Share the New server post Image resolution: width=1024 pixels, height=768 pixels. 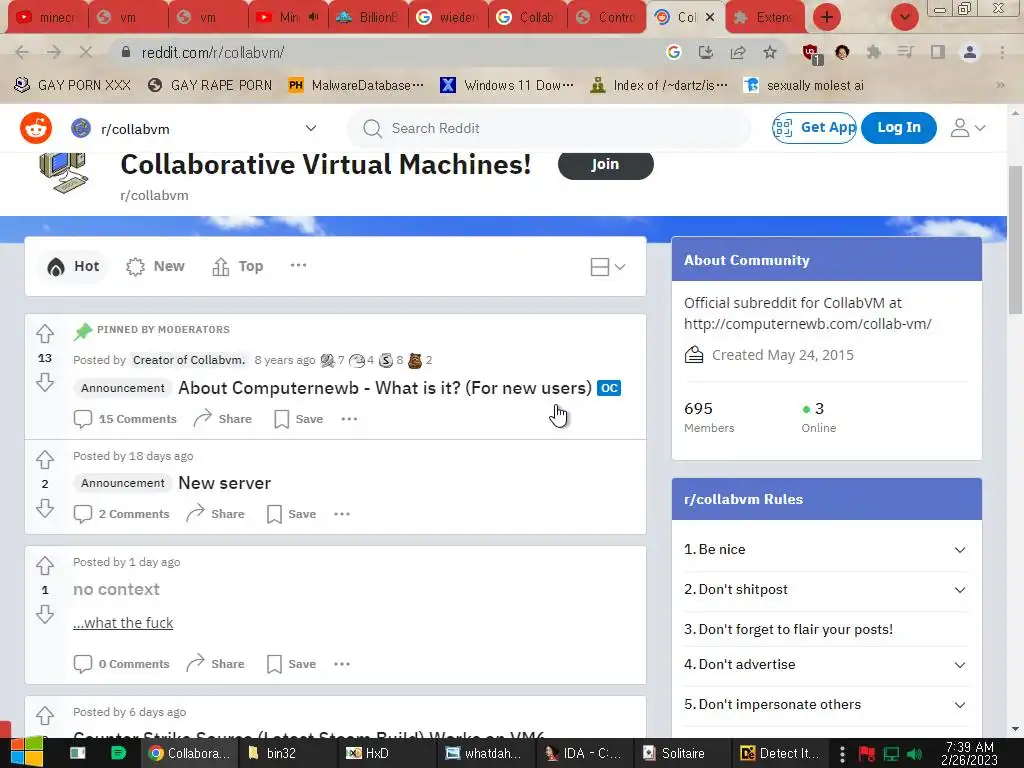pos(216,514)
